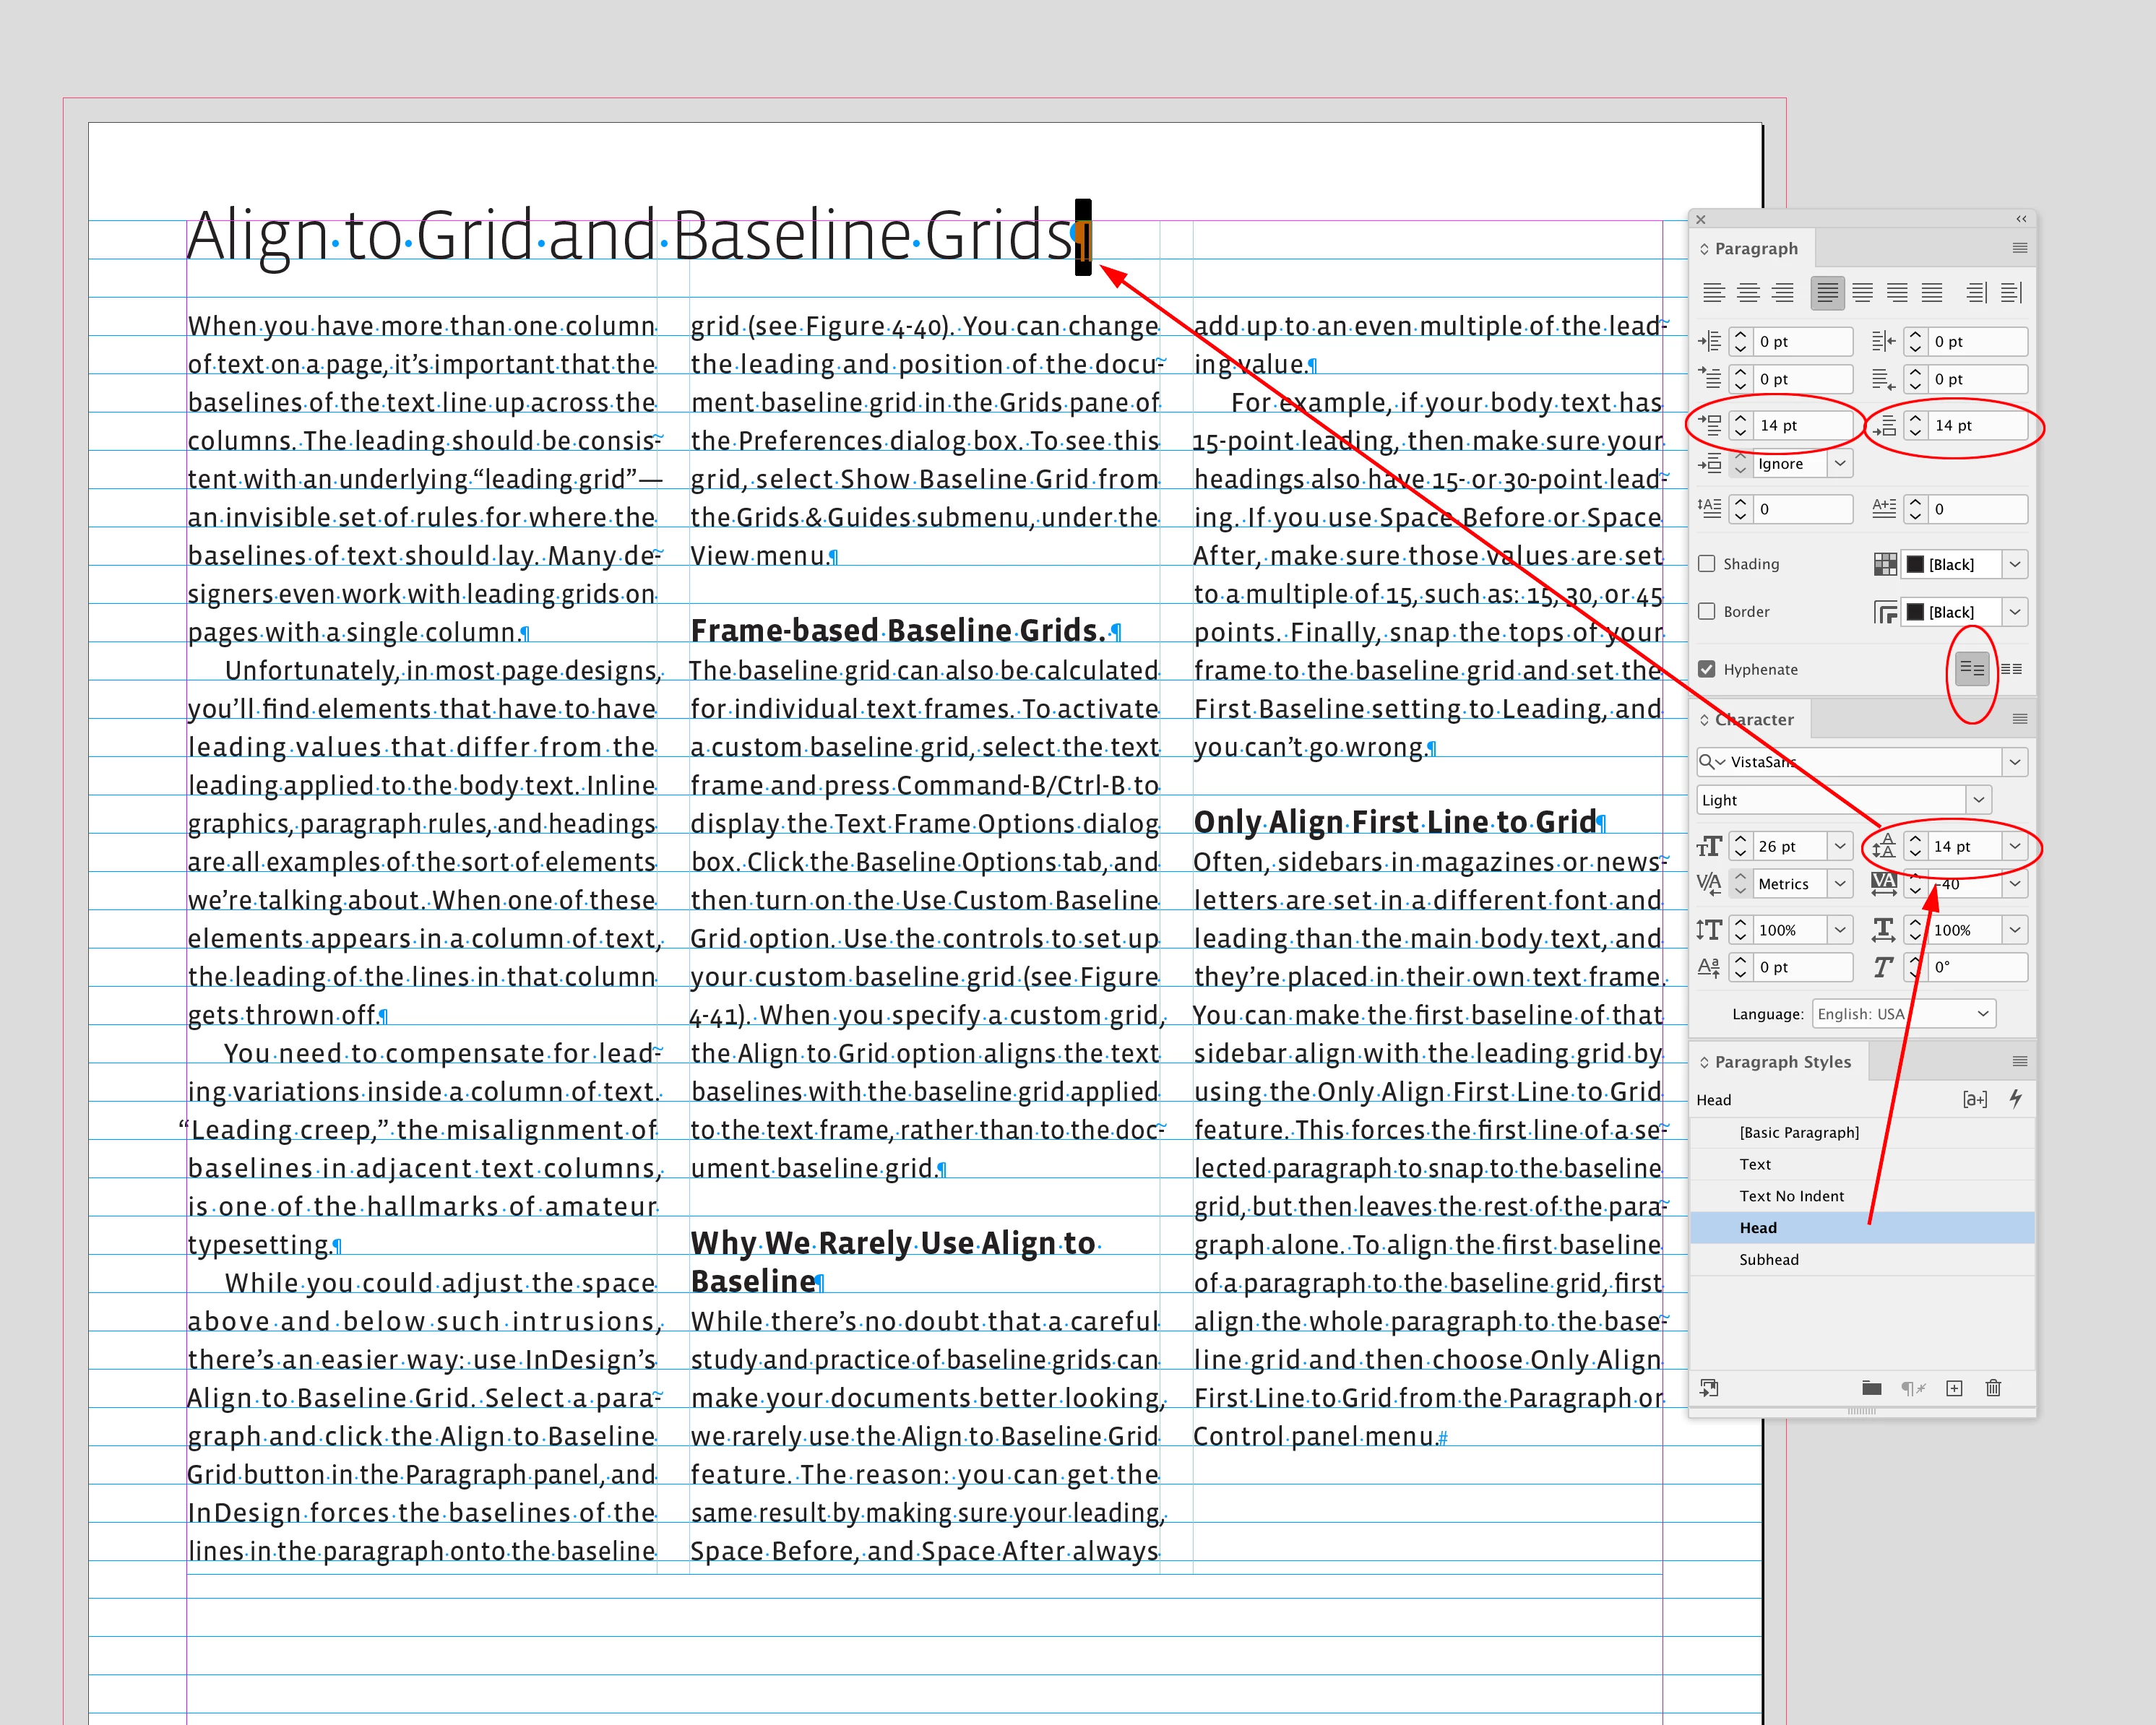The height and width of the screenshot is (1725, 2156).
Task: Click the Align Left paragraph icon
Action: 1714,293
